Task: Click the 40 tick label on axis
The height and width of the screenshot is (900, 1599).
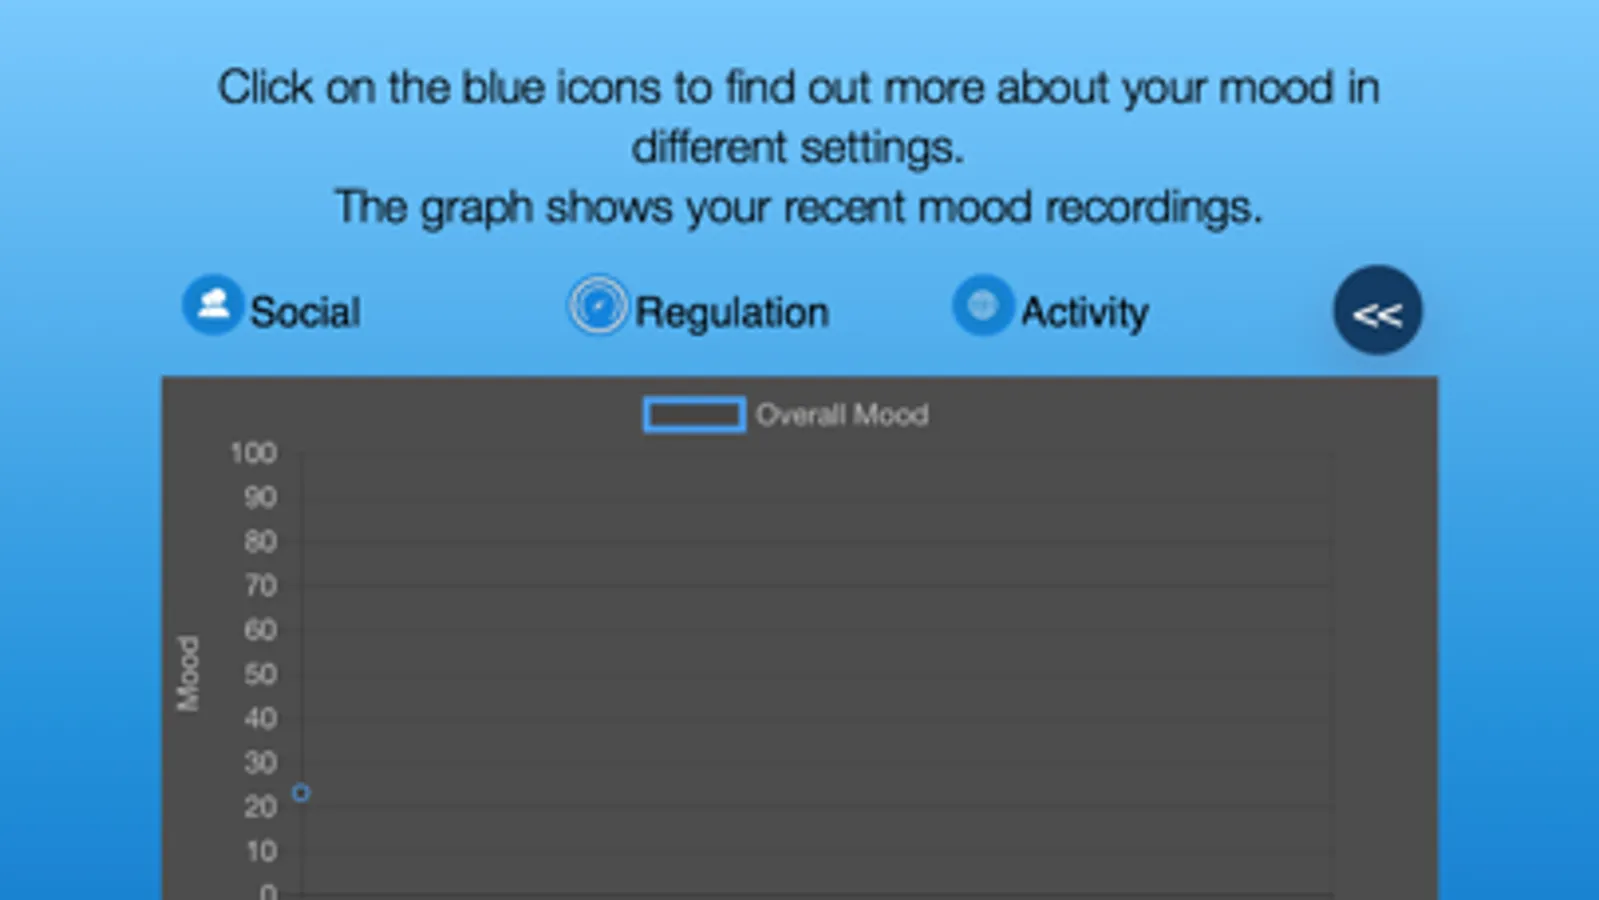Action: tap(260, 718)
